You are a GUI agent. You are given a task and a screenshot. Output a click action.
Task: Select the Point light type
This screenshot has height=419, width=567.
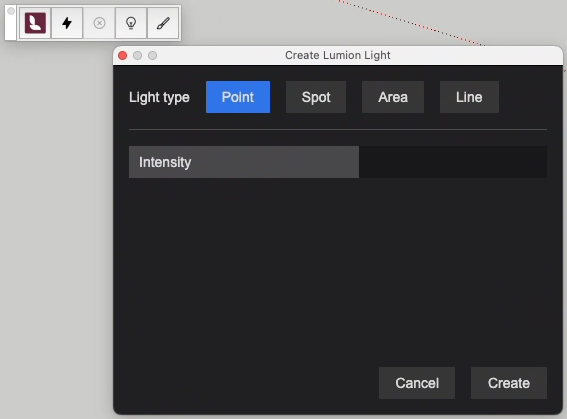tap(238, 97)
